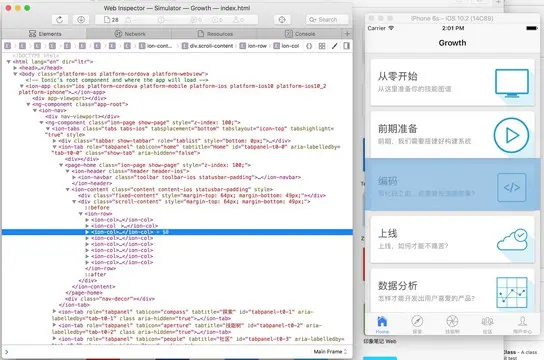The height and width of the screenshot is (360, 544).
Task: Click the cloud check icon on 上线
Action: point(513,240)
